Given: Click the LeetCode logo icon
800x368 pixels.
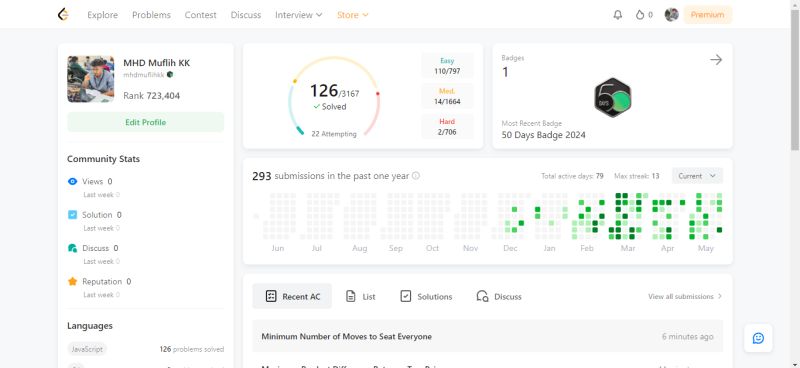Looking at the screenshot, I should pos(63,15).
